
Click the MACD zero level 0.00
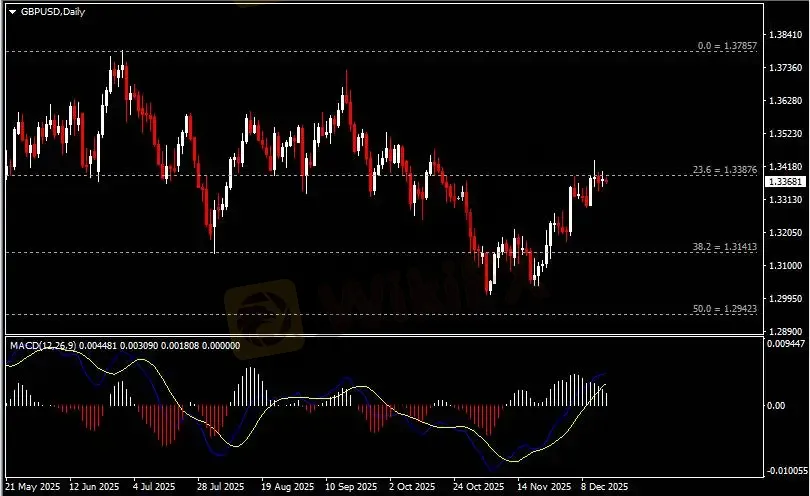tap(776, 406)
